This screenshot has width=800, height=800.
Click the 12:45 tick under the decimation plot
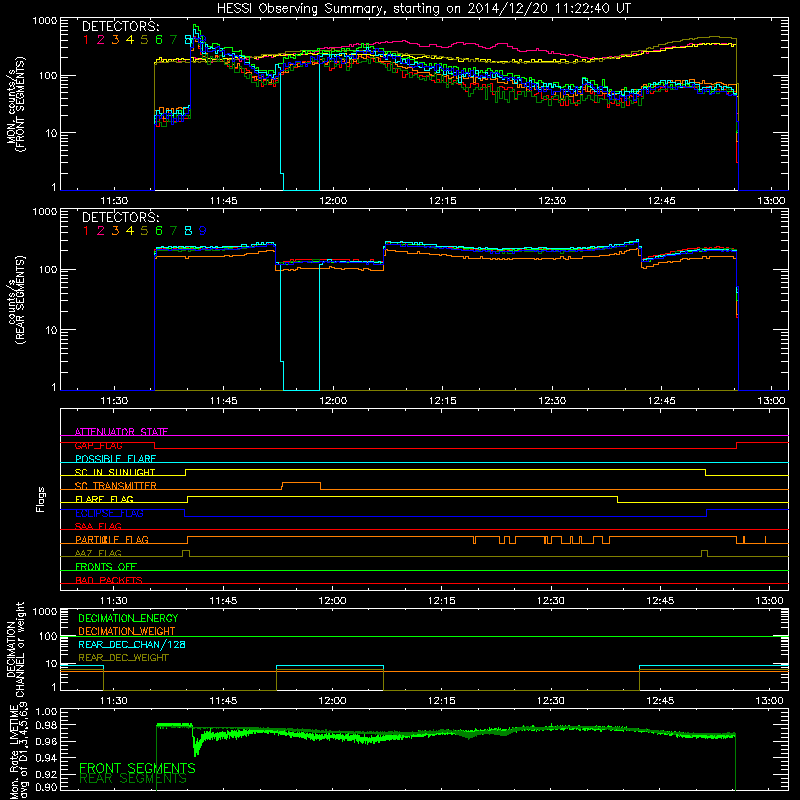[x=660, y=701]
